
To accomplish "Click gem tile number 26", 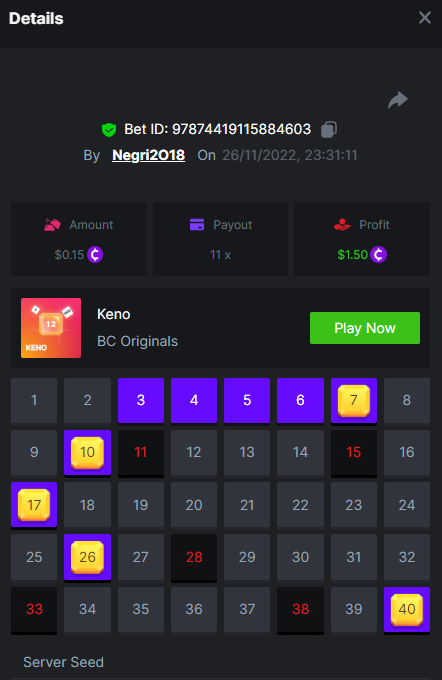I will [87, 558].
